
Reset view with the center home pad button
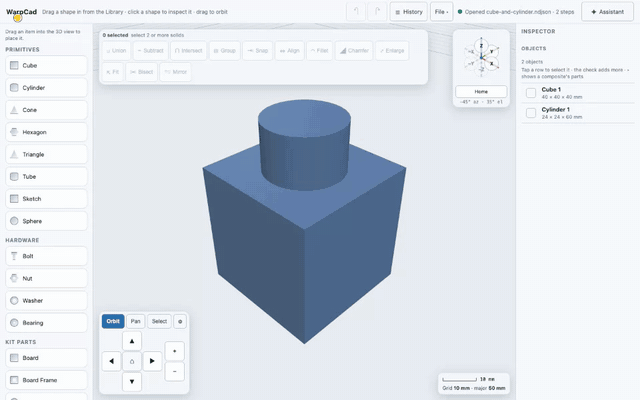click(132, 361)
